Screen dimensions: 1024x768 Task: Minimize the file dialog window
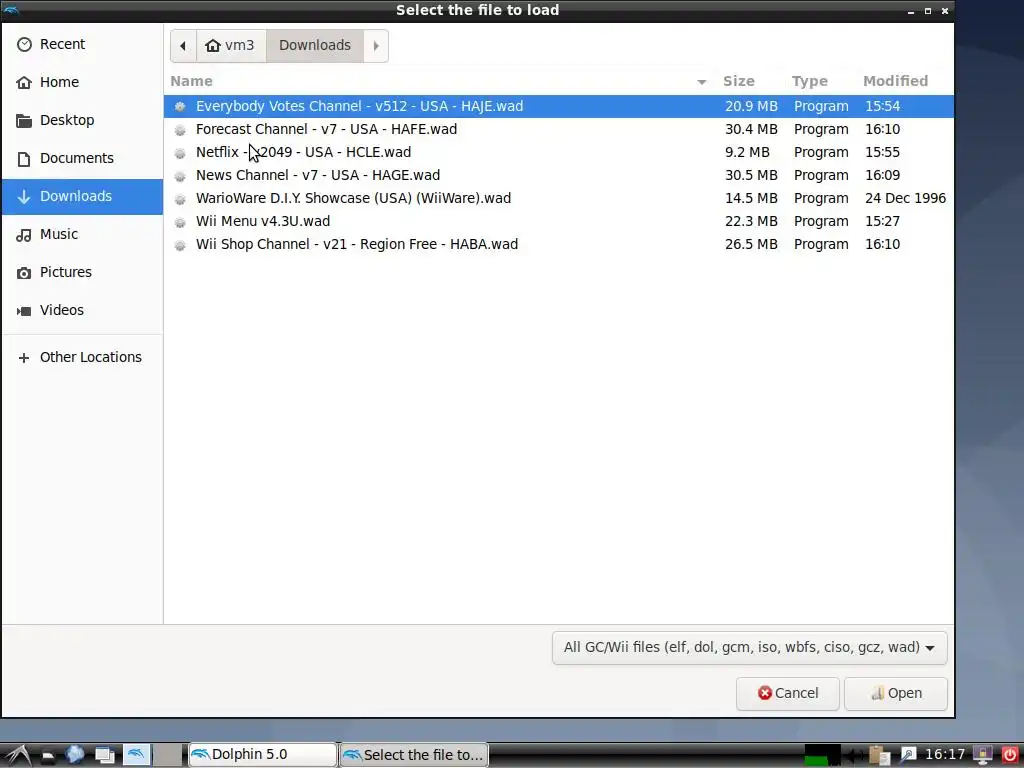[910, 11]
